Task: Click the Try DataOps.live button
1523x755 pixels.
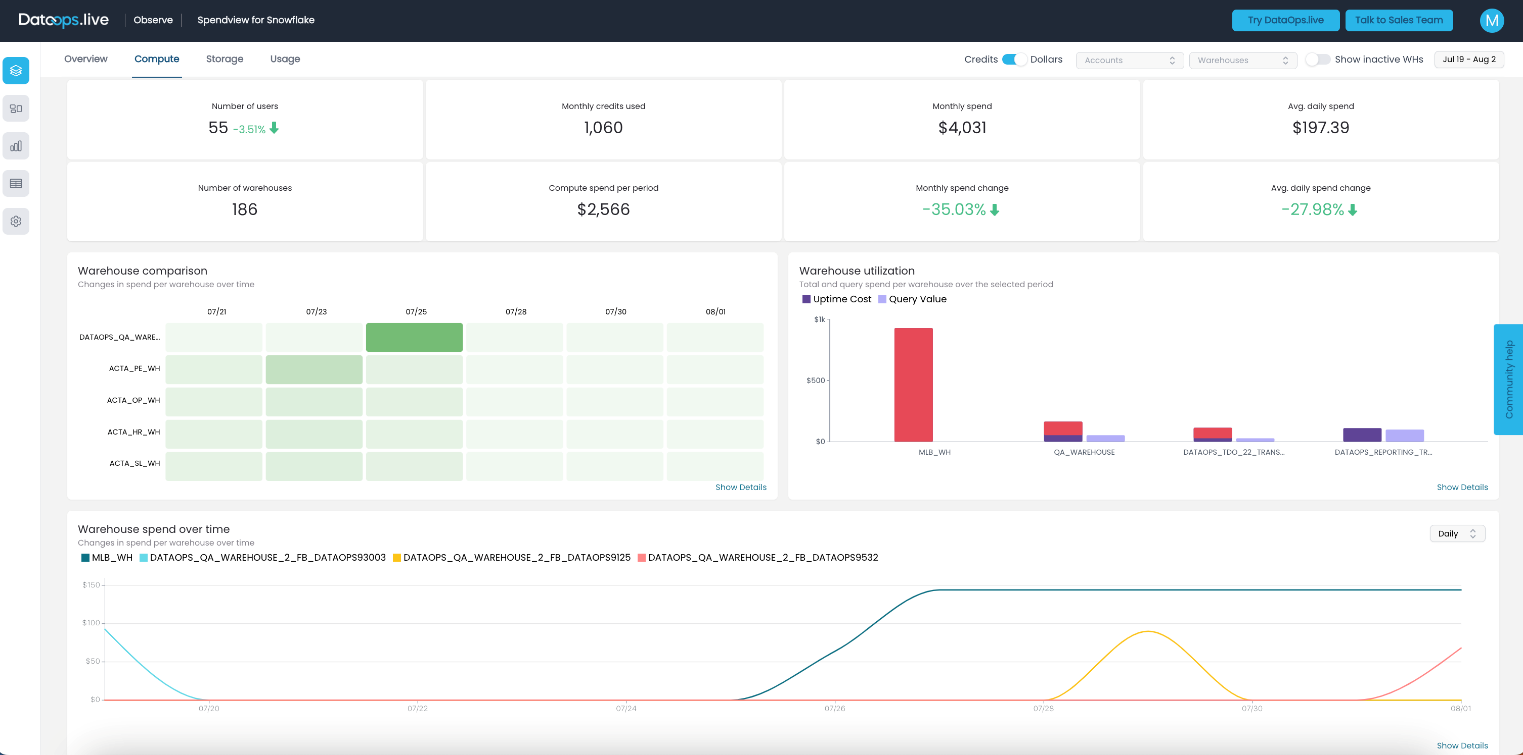Action: point(1285,20)
